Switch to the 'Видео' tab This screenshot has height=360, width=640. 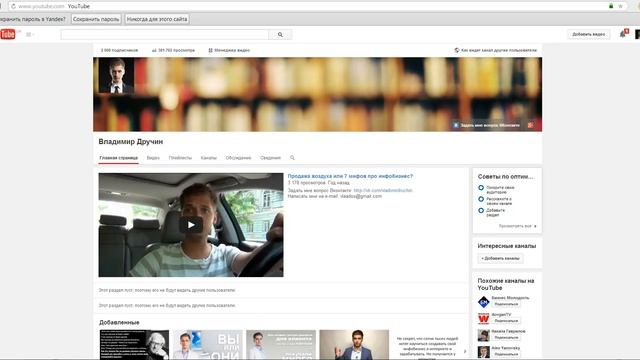tap(153, 158)
